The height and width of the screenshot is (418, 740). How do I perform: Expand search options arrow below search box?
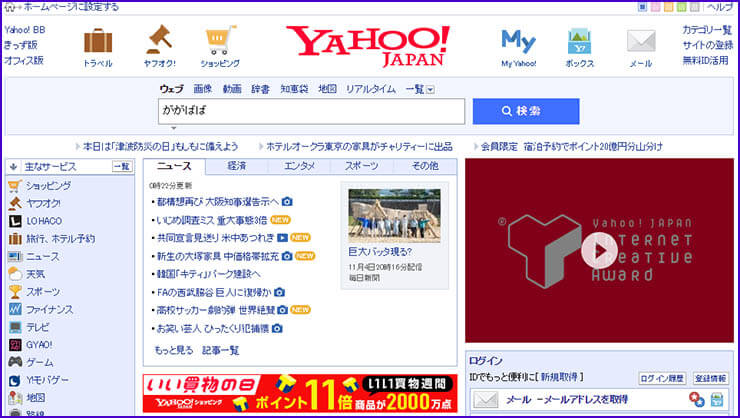click(x=174, y=128)
